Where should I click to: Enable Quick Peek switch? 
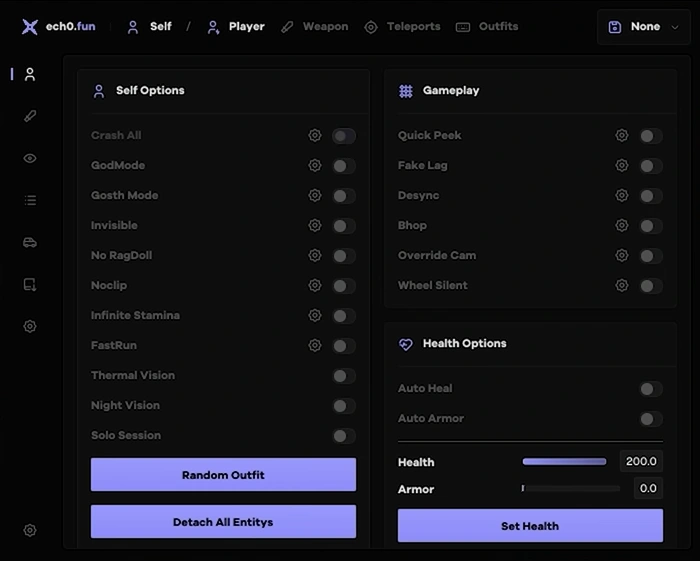(651, 136)
